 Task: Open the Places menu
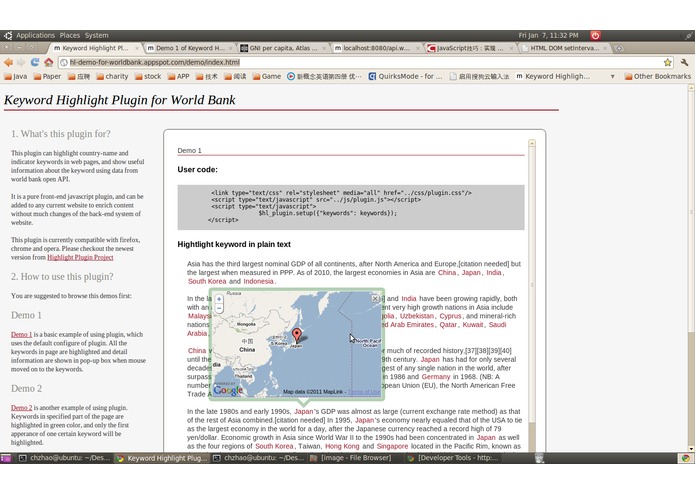point(70,35)
